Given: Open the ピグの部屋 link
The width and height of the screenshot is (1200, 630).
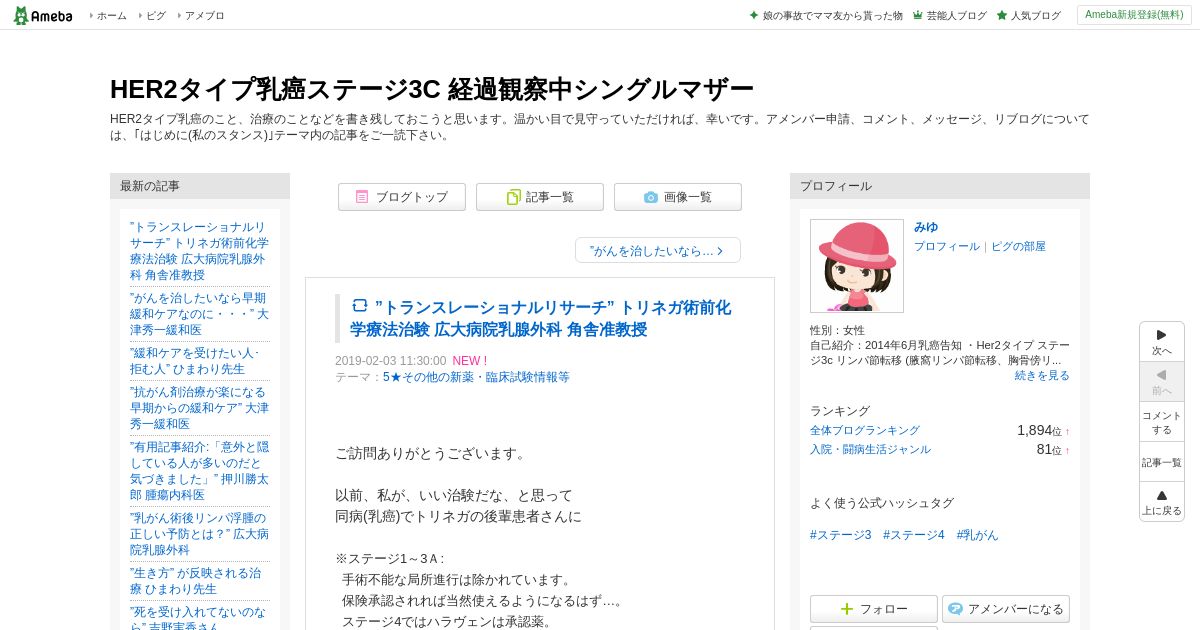Looking at the screenshot, I should click(1018, 246).
